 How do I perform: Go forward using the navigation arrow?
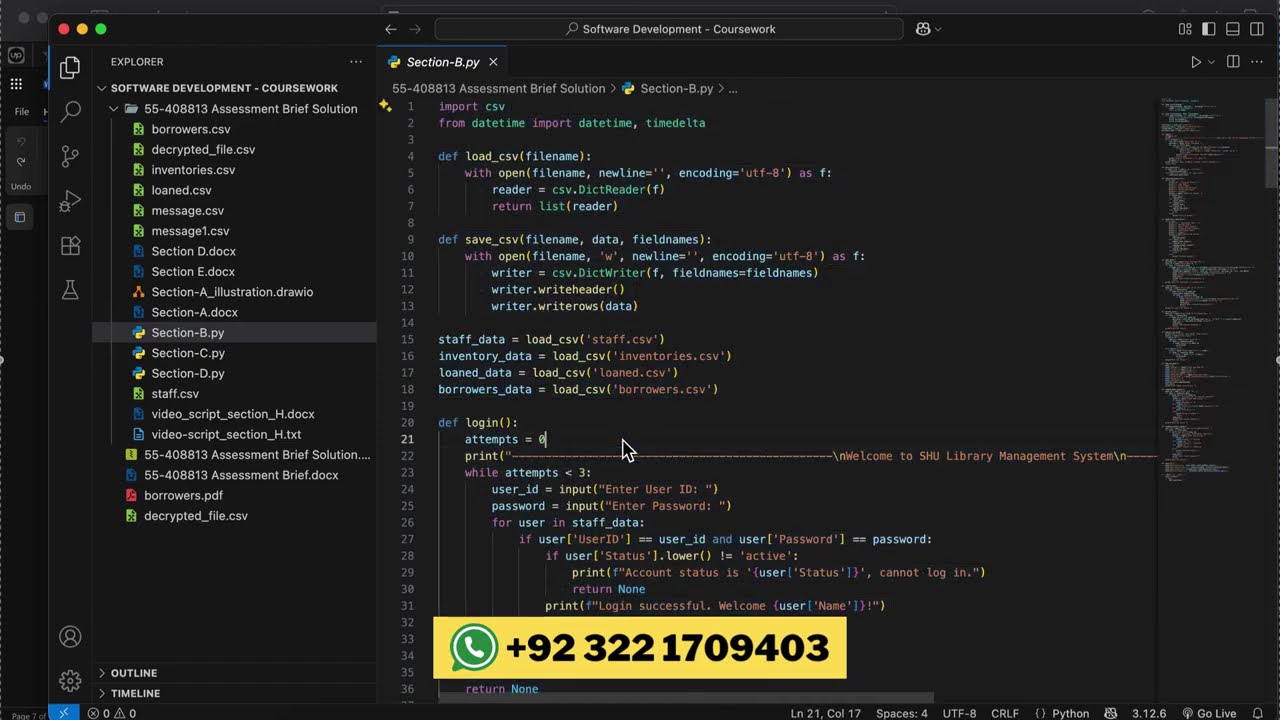pyautogui.click(x=416, y=29)
